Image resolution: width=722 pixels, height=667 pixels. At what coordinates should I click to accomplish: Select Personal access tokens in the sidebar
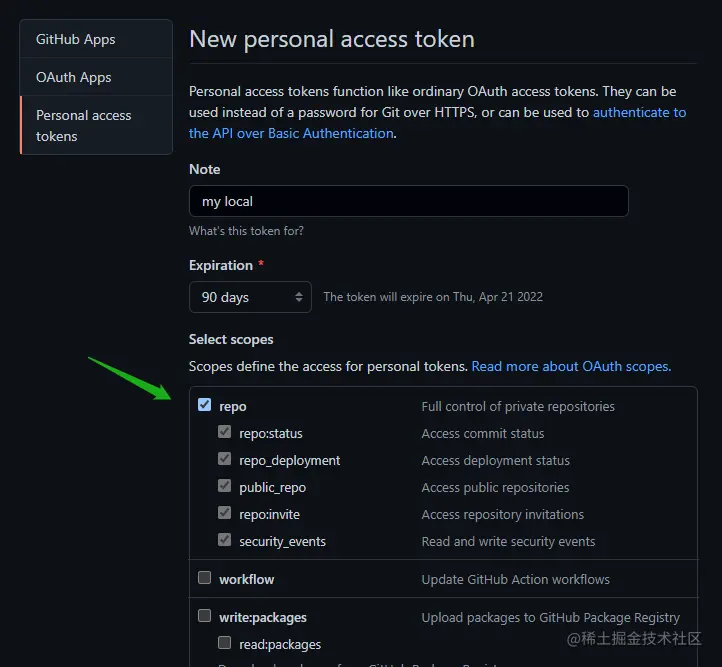84,125
